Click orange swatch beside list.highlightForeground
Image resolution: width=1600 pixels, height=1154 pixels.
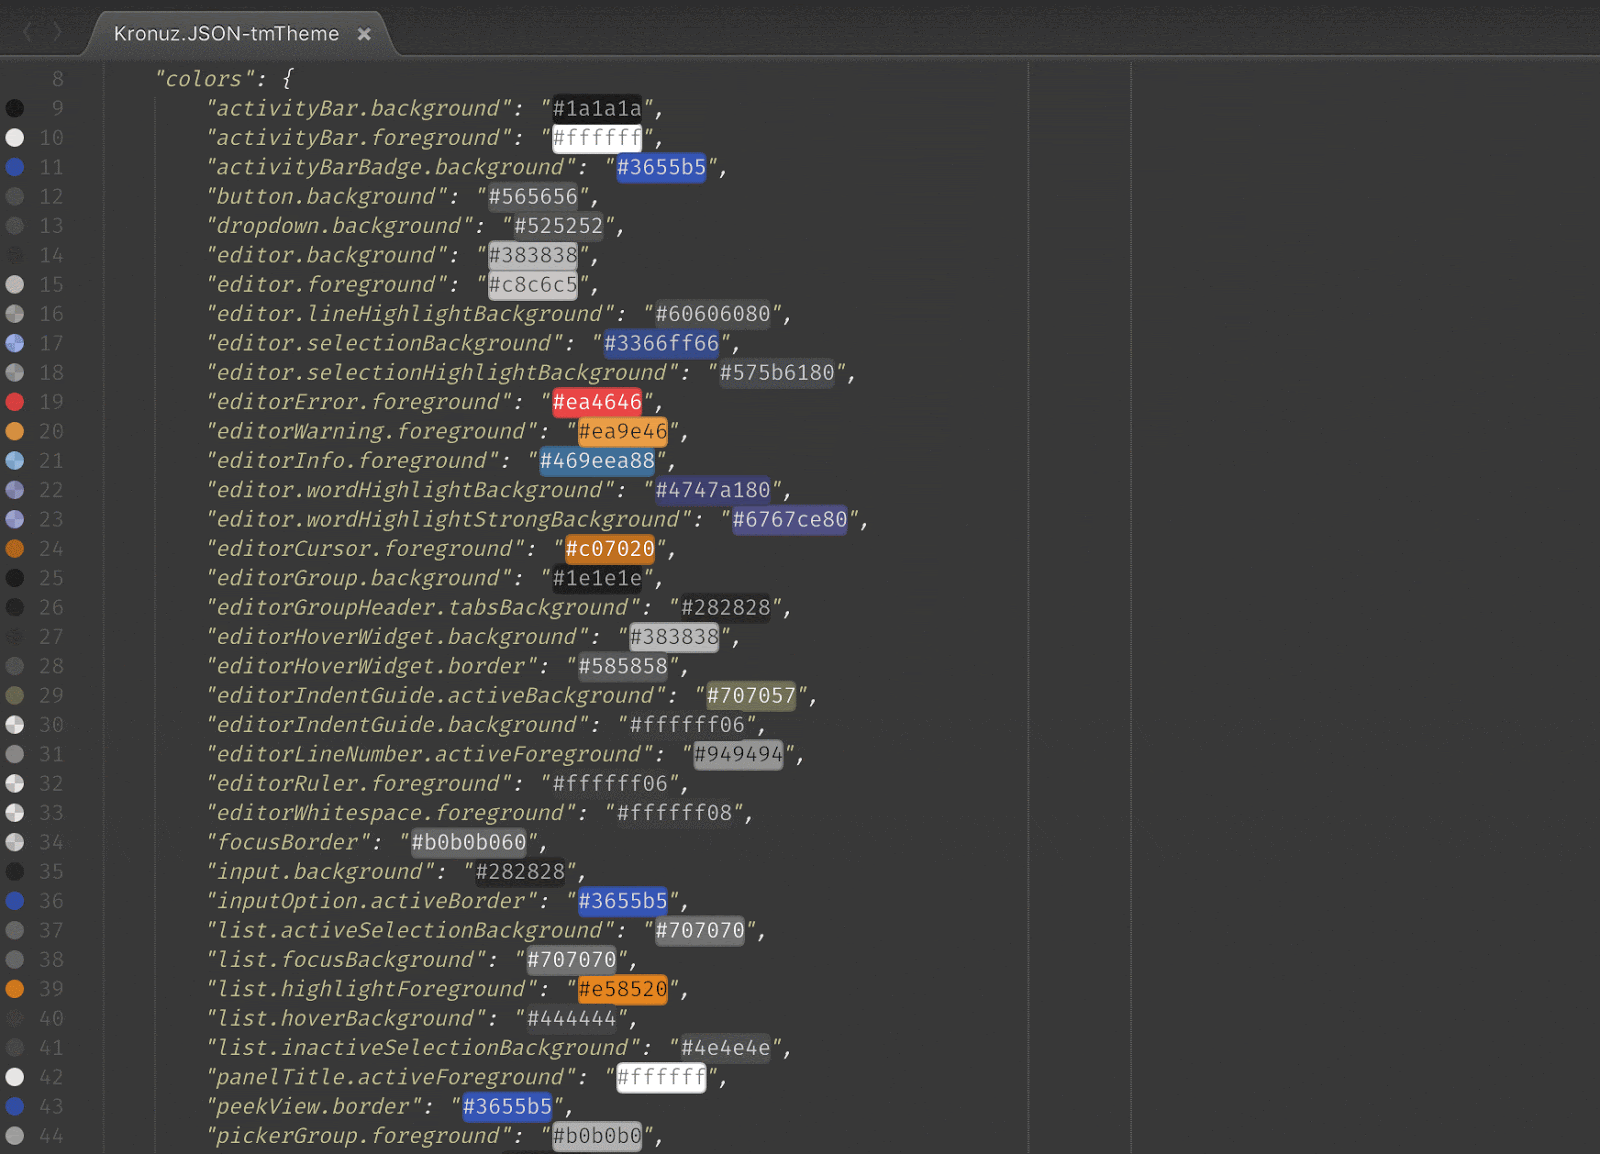(x=16, y=990)
